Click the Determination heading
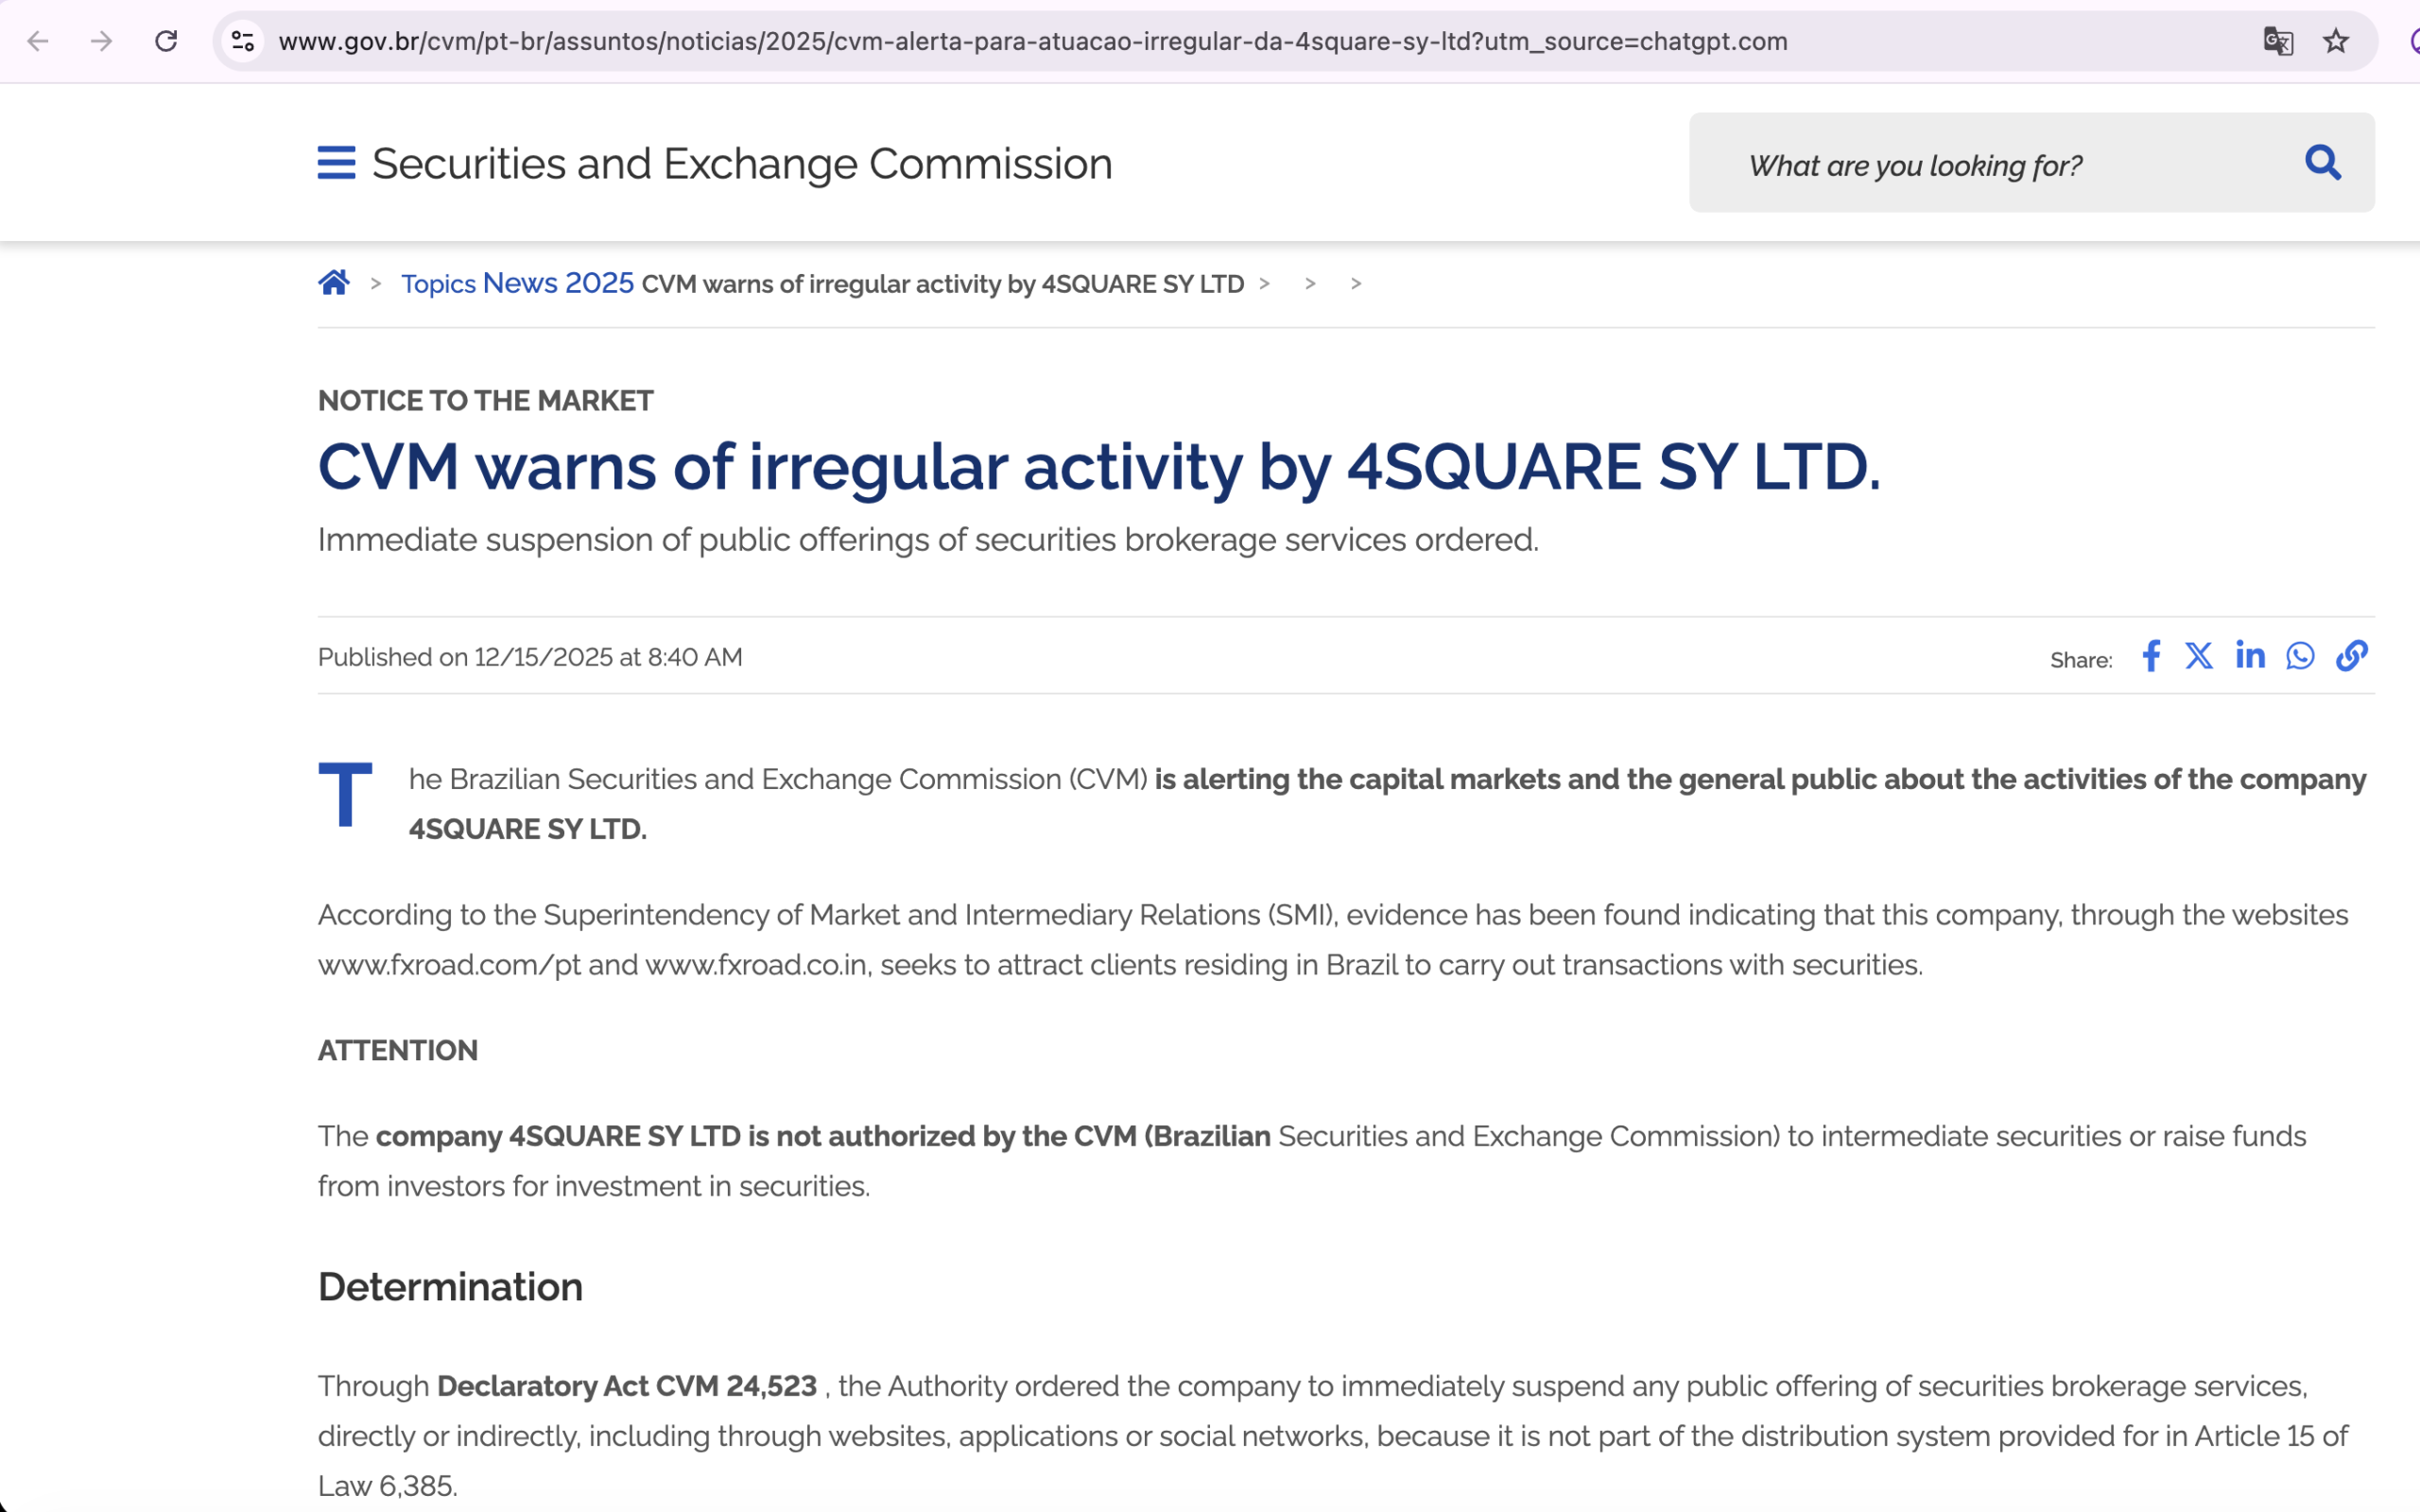 pos(450,1287)
